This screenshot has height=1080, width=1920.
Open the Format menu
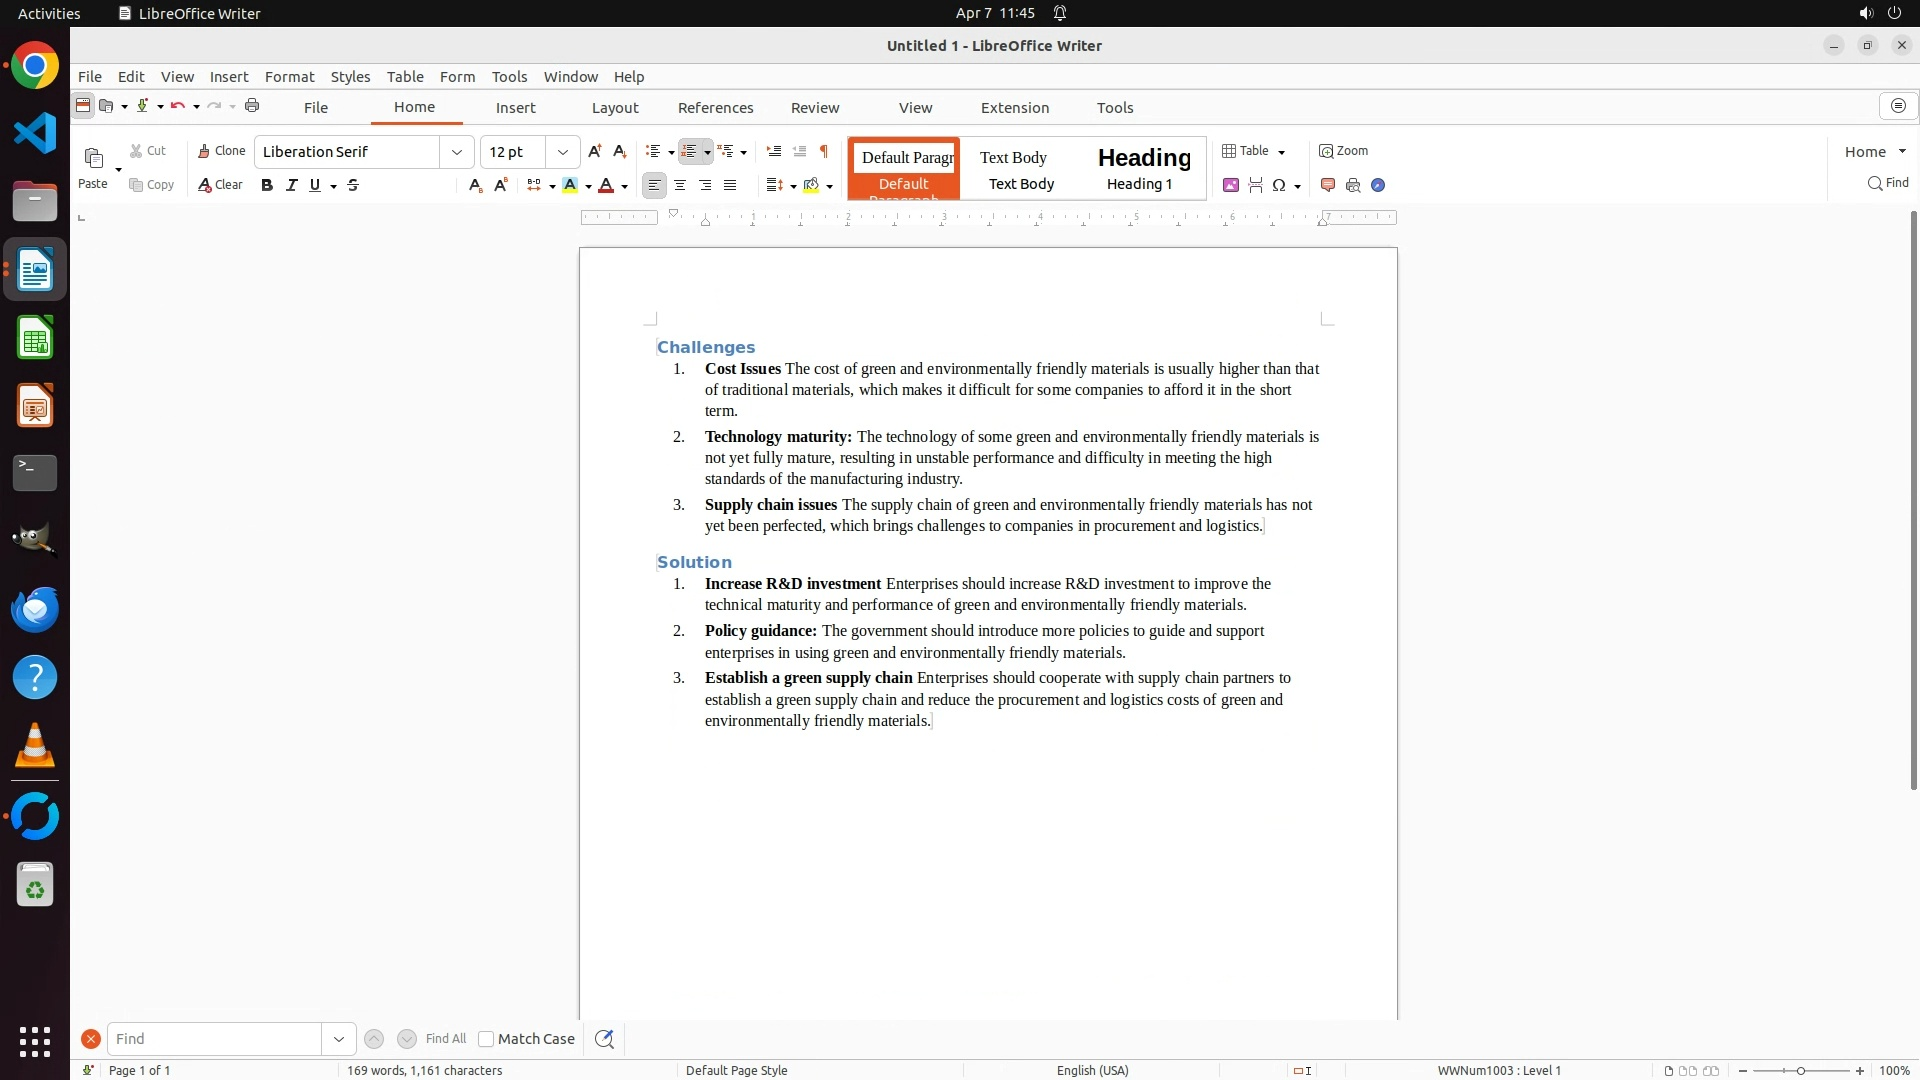(x=289, y=77)
